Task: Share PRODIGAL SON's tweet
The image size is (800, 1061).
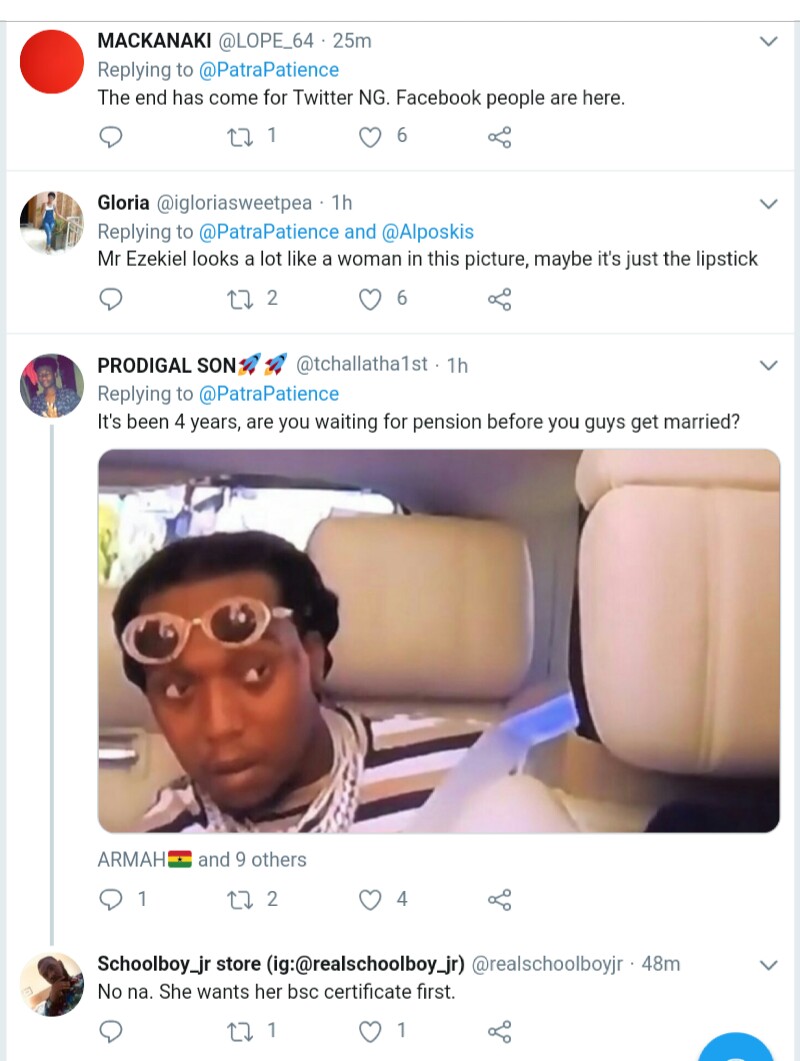Action: pos(499,900)
